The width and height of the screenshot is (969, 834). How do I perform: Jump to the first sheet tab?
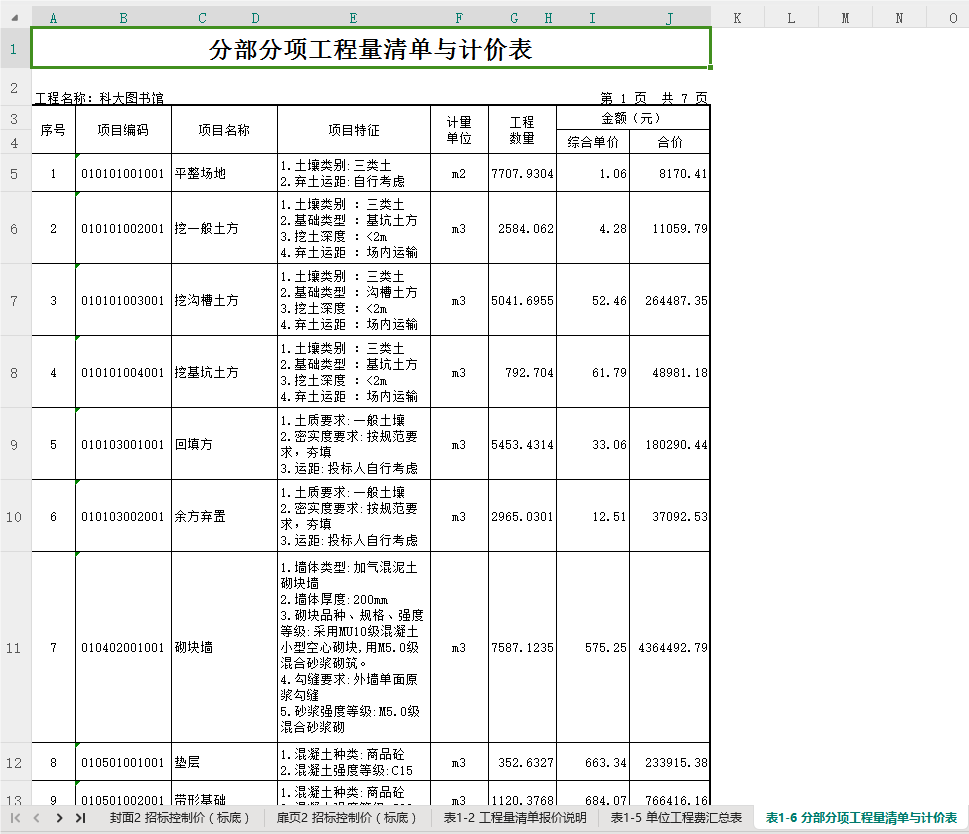(16, 818)
